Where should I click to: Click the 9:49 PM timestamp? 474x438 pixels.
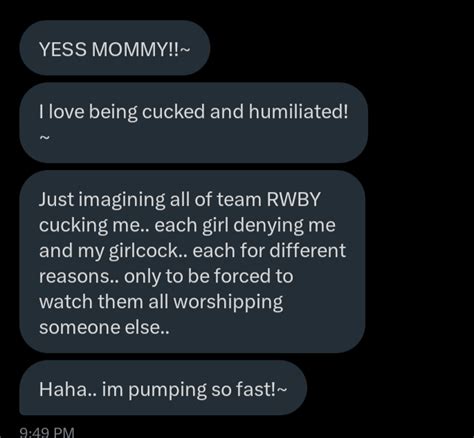pyautogui.click(x=47, y=432)
